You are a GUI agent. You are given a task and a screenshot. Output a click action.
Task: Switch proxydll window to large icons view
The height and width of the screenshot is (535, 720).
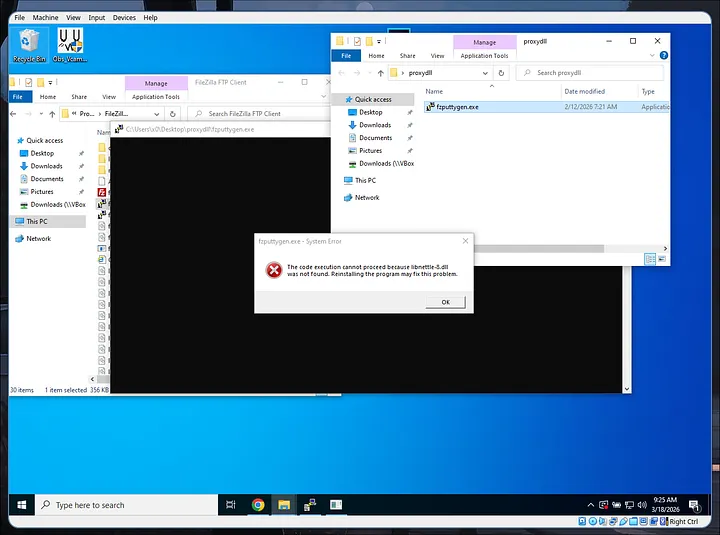click(662, 259)
